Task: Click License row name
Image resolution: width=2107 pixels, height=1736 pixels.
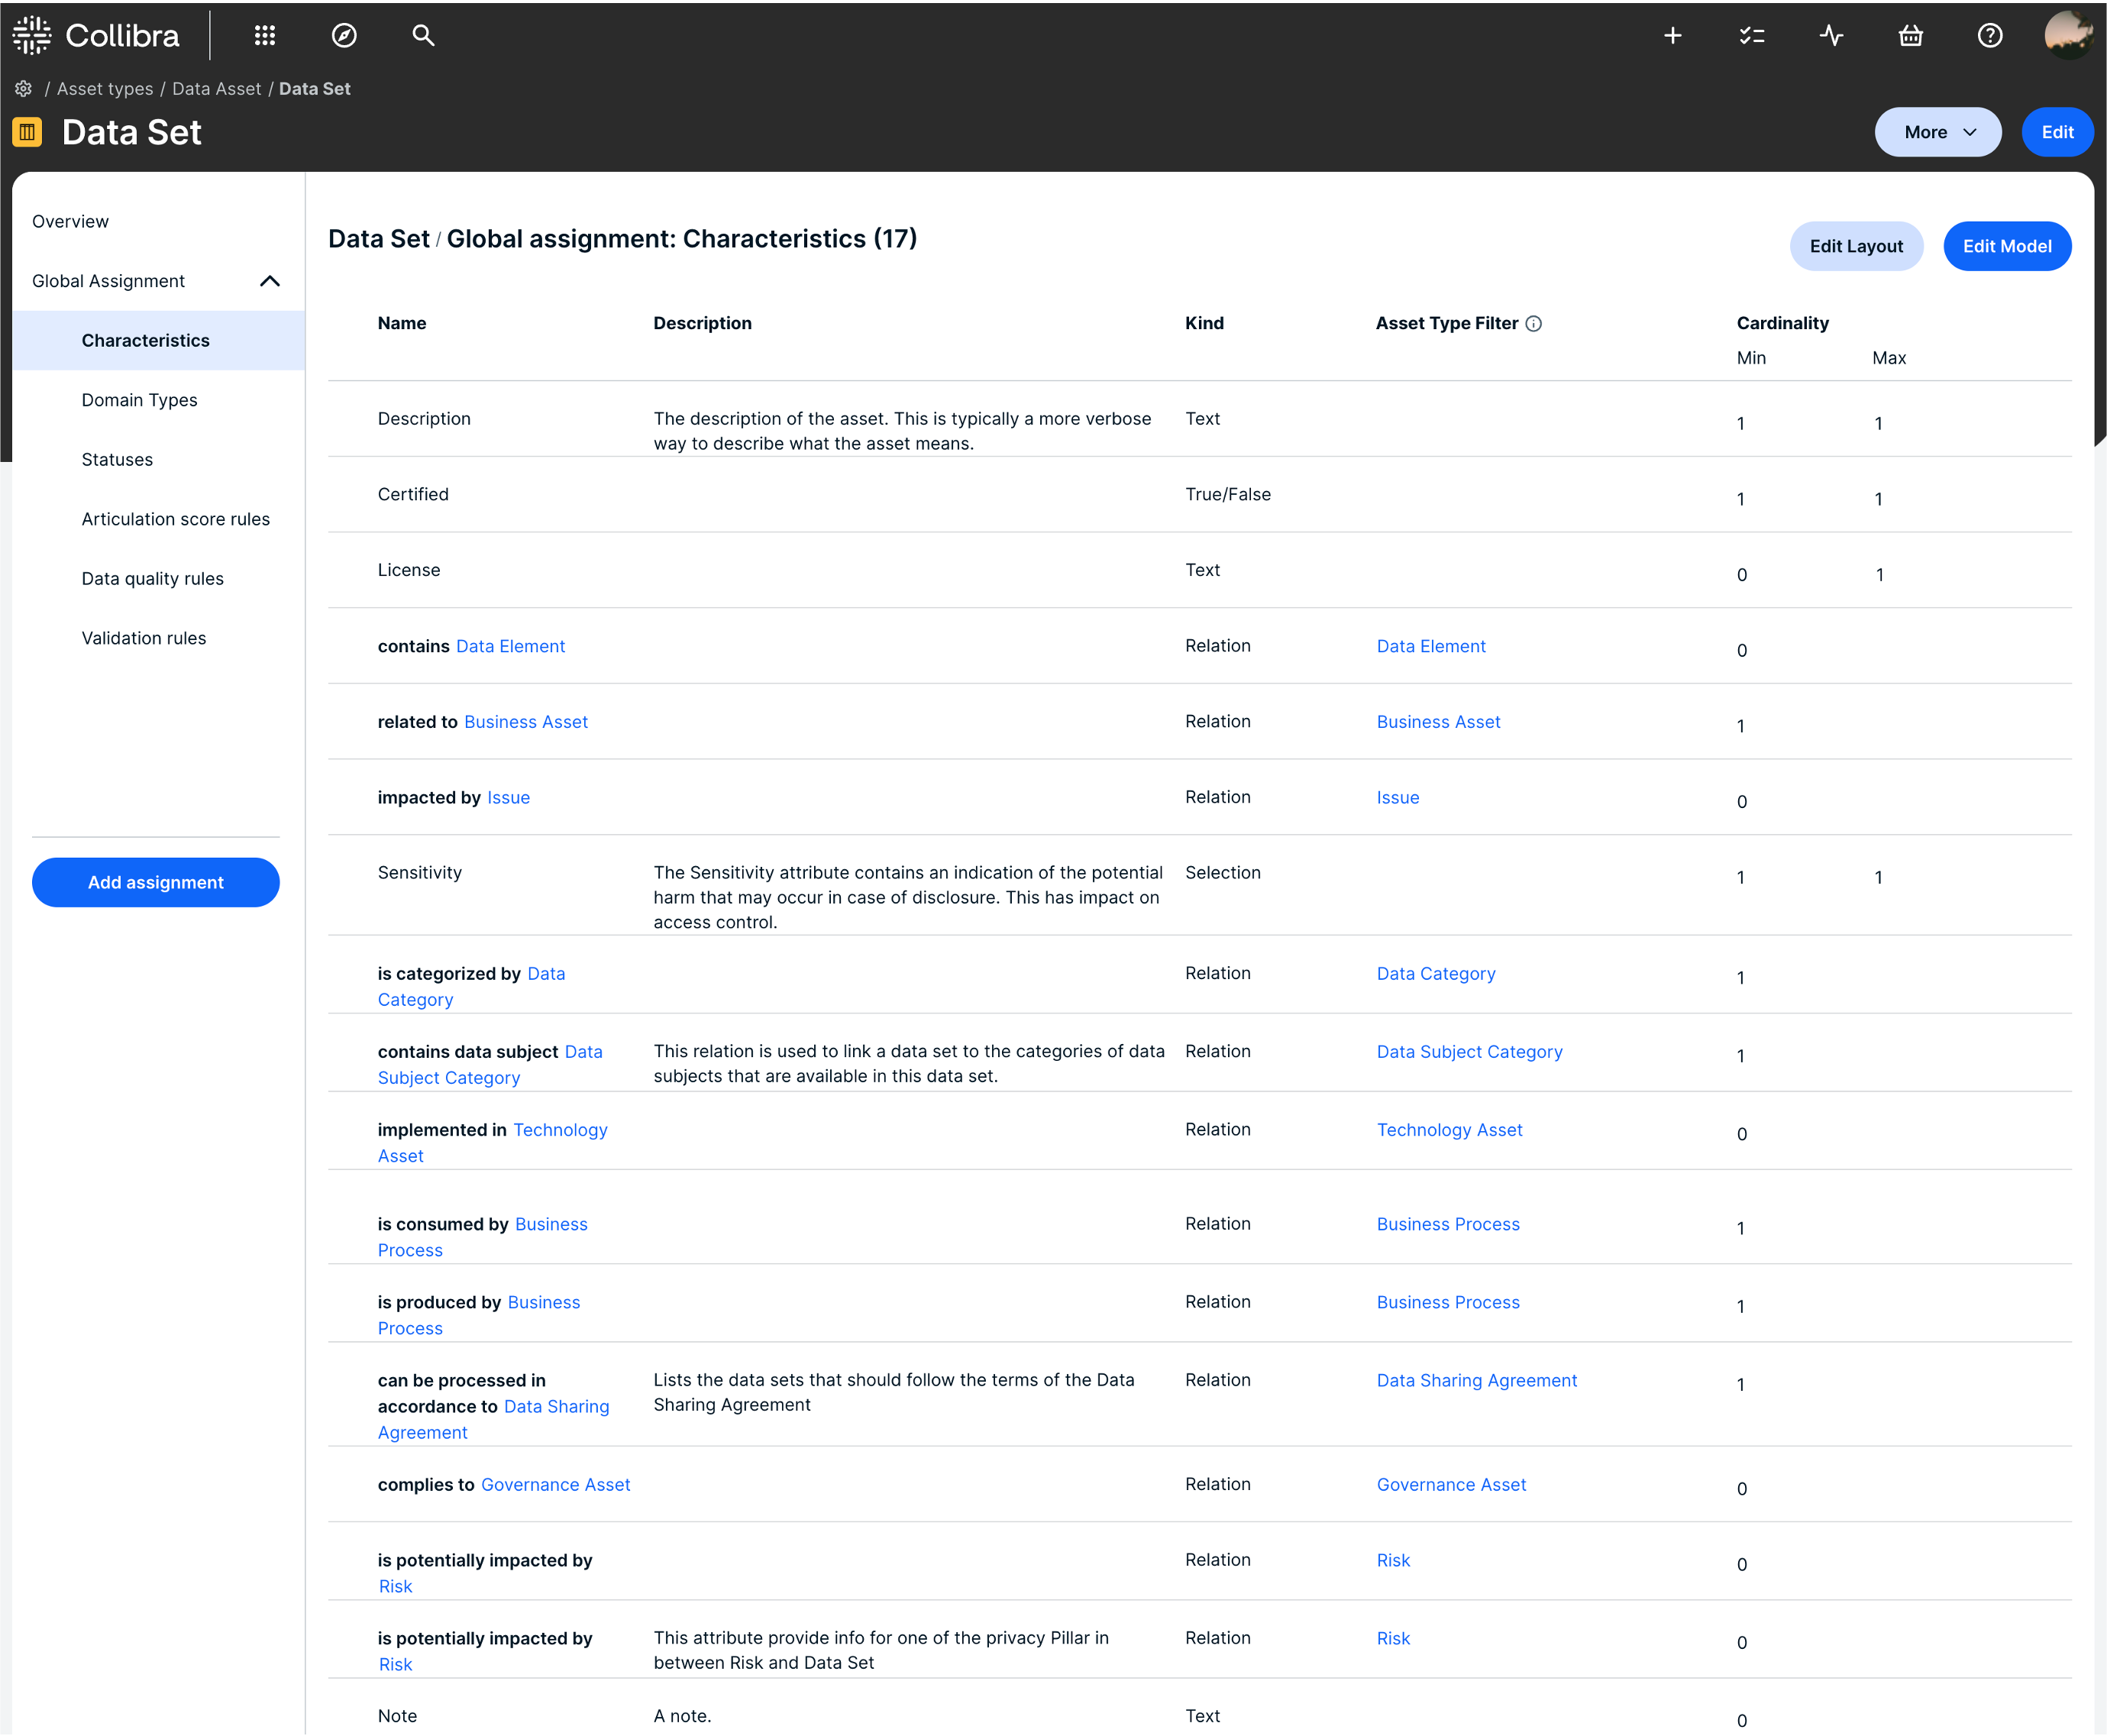Action: pos(409,570)
